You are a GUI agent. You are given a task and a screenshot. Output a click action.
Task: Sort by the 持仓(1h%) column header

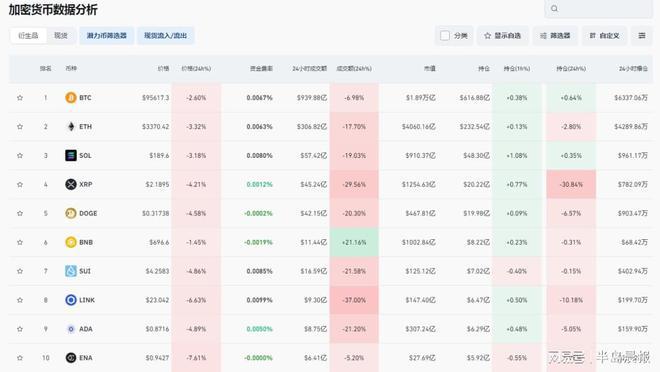[517, 69]
